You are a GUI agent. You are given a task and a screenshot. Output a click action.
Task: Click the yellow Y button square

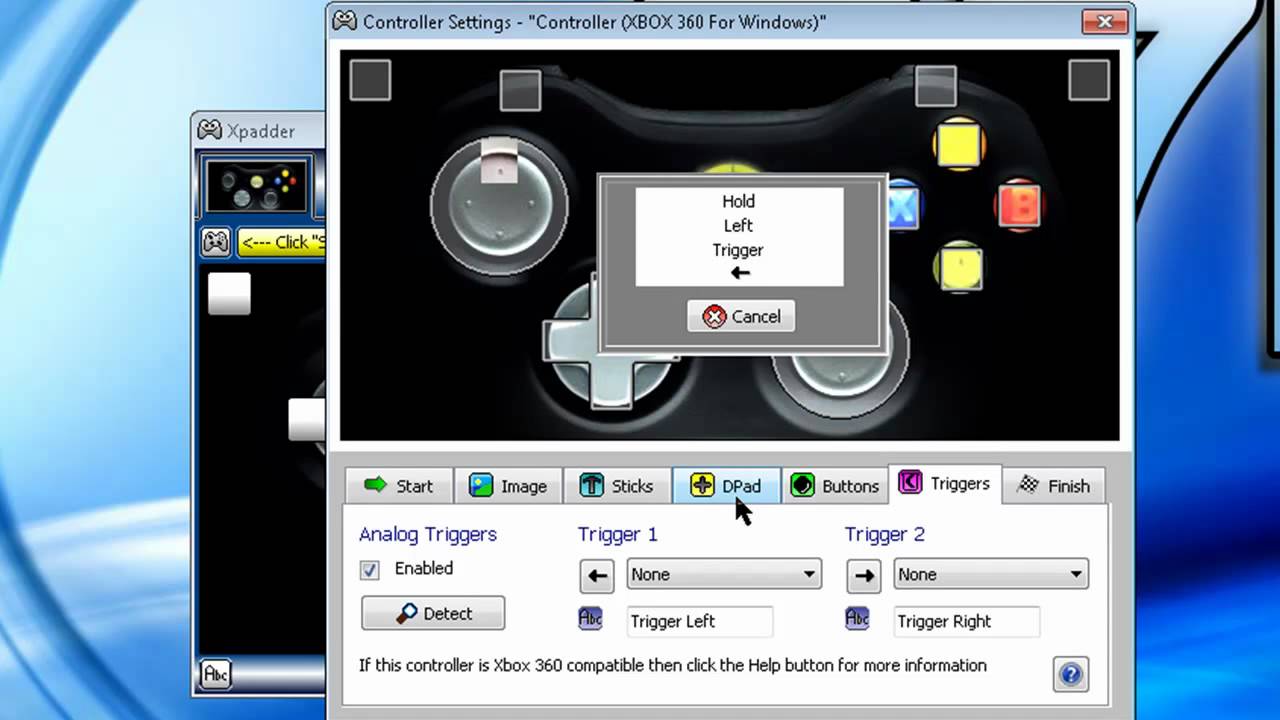tap(959, 144)
